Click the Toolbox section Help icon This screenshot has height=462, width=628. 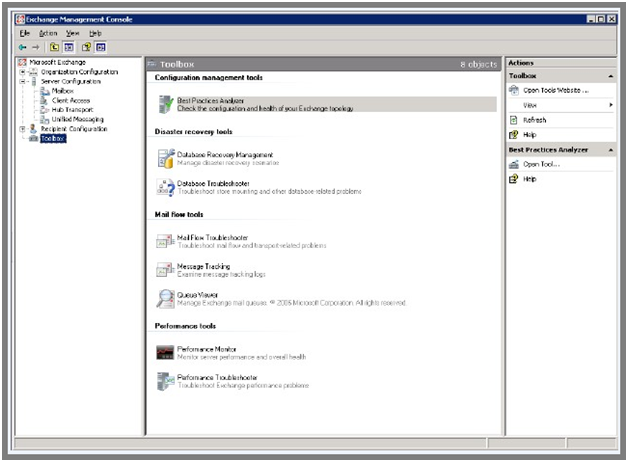tap(514, 135)
